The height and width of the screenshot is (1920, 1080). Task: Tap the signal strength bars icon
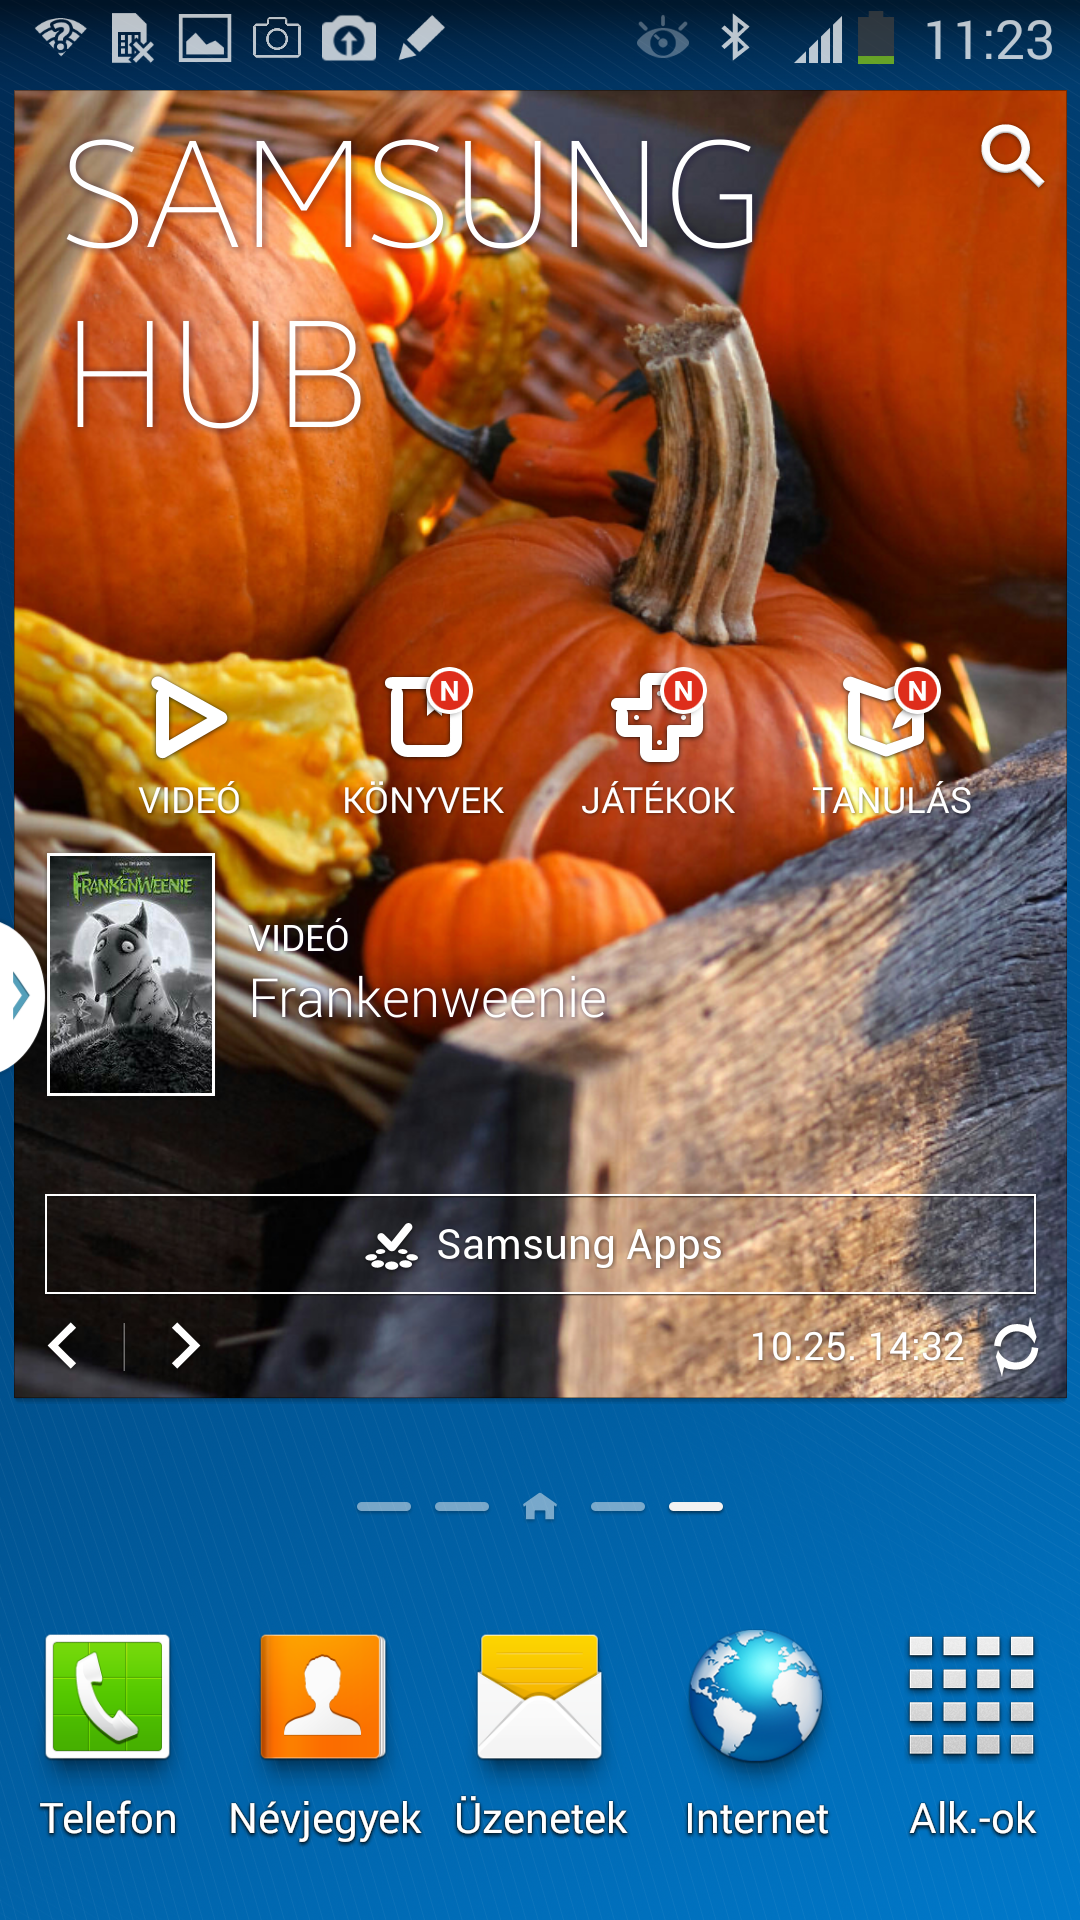click(x=819, y=42)
